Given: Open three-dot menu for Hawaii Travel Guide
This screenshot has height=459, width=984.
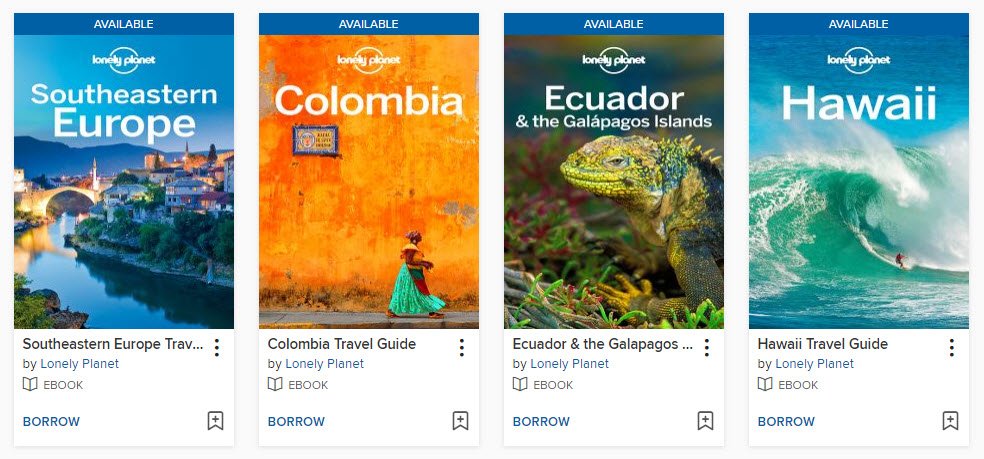Looking at the screenshot, I should coord(951,347).
